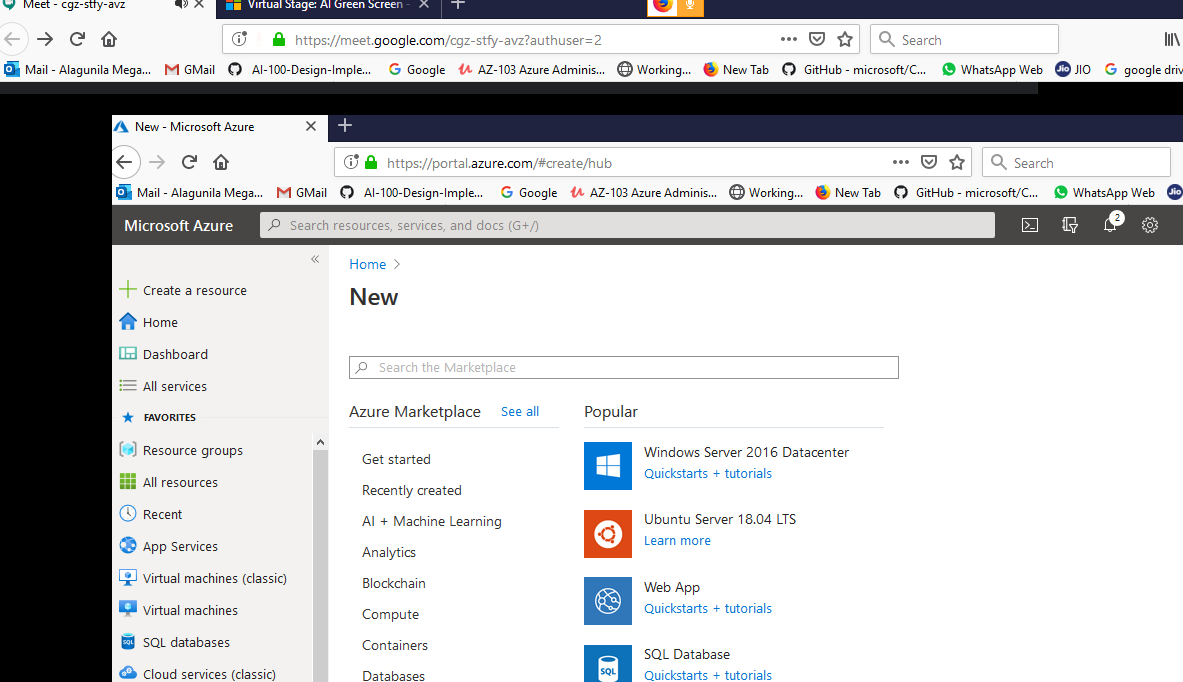The image size is (1183, 682).
Task: Click the sidebar scrollbar up arrow
Action: coord(321,442)
